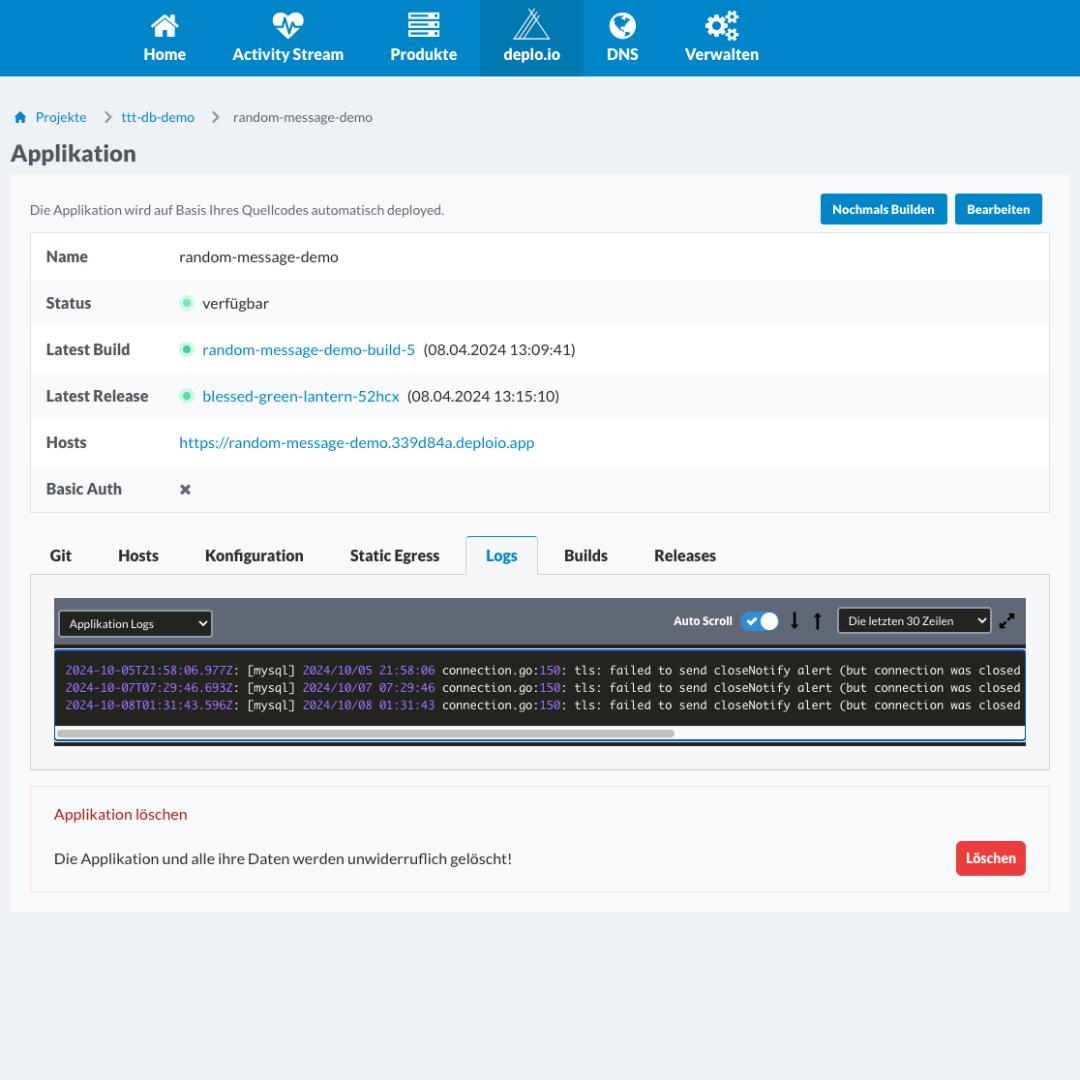Open the blessed-green-lantern-52hcx release link
Viewport: 1080px width, 1080px height.
(301, 396)
